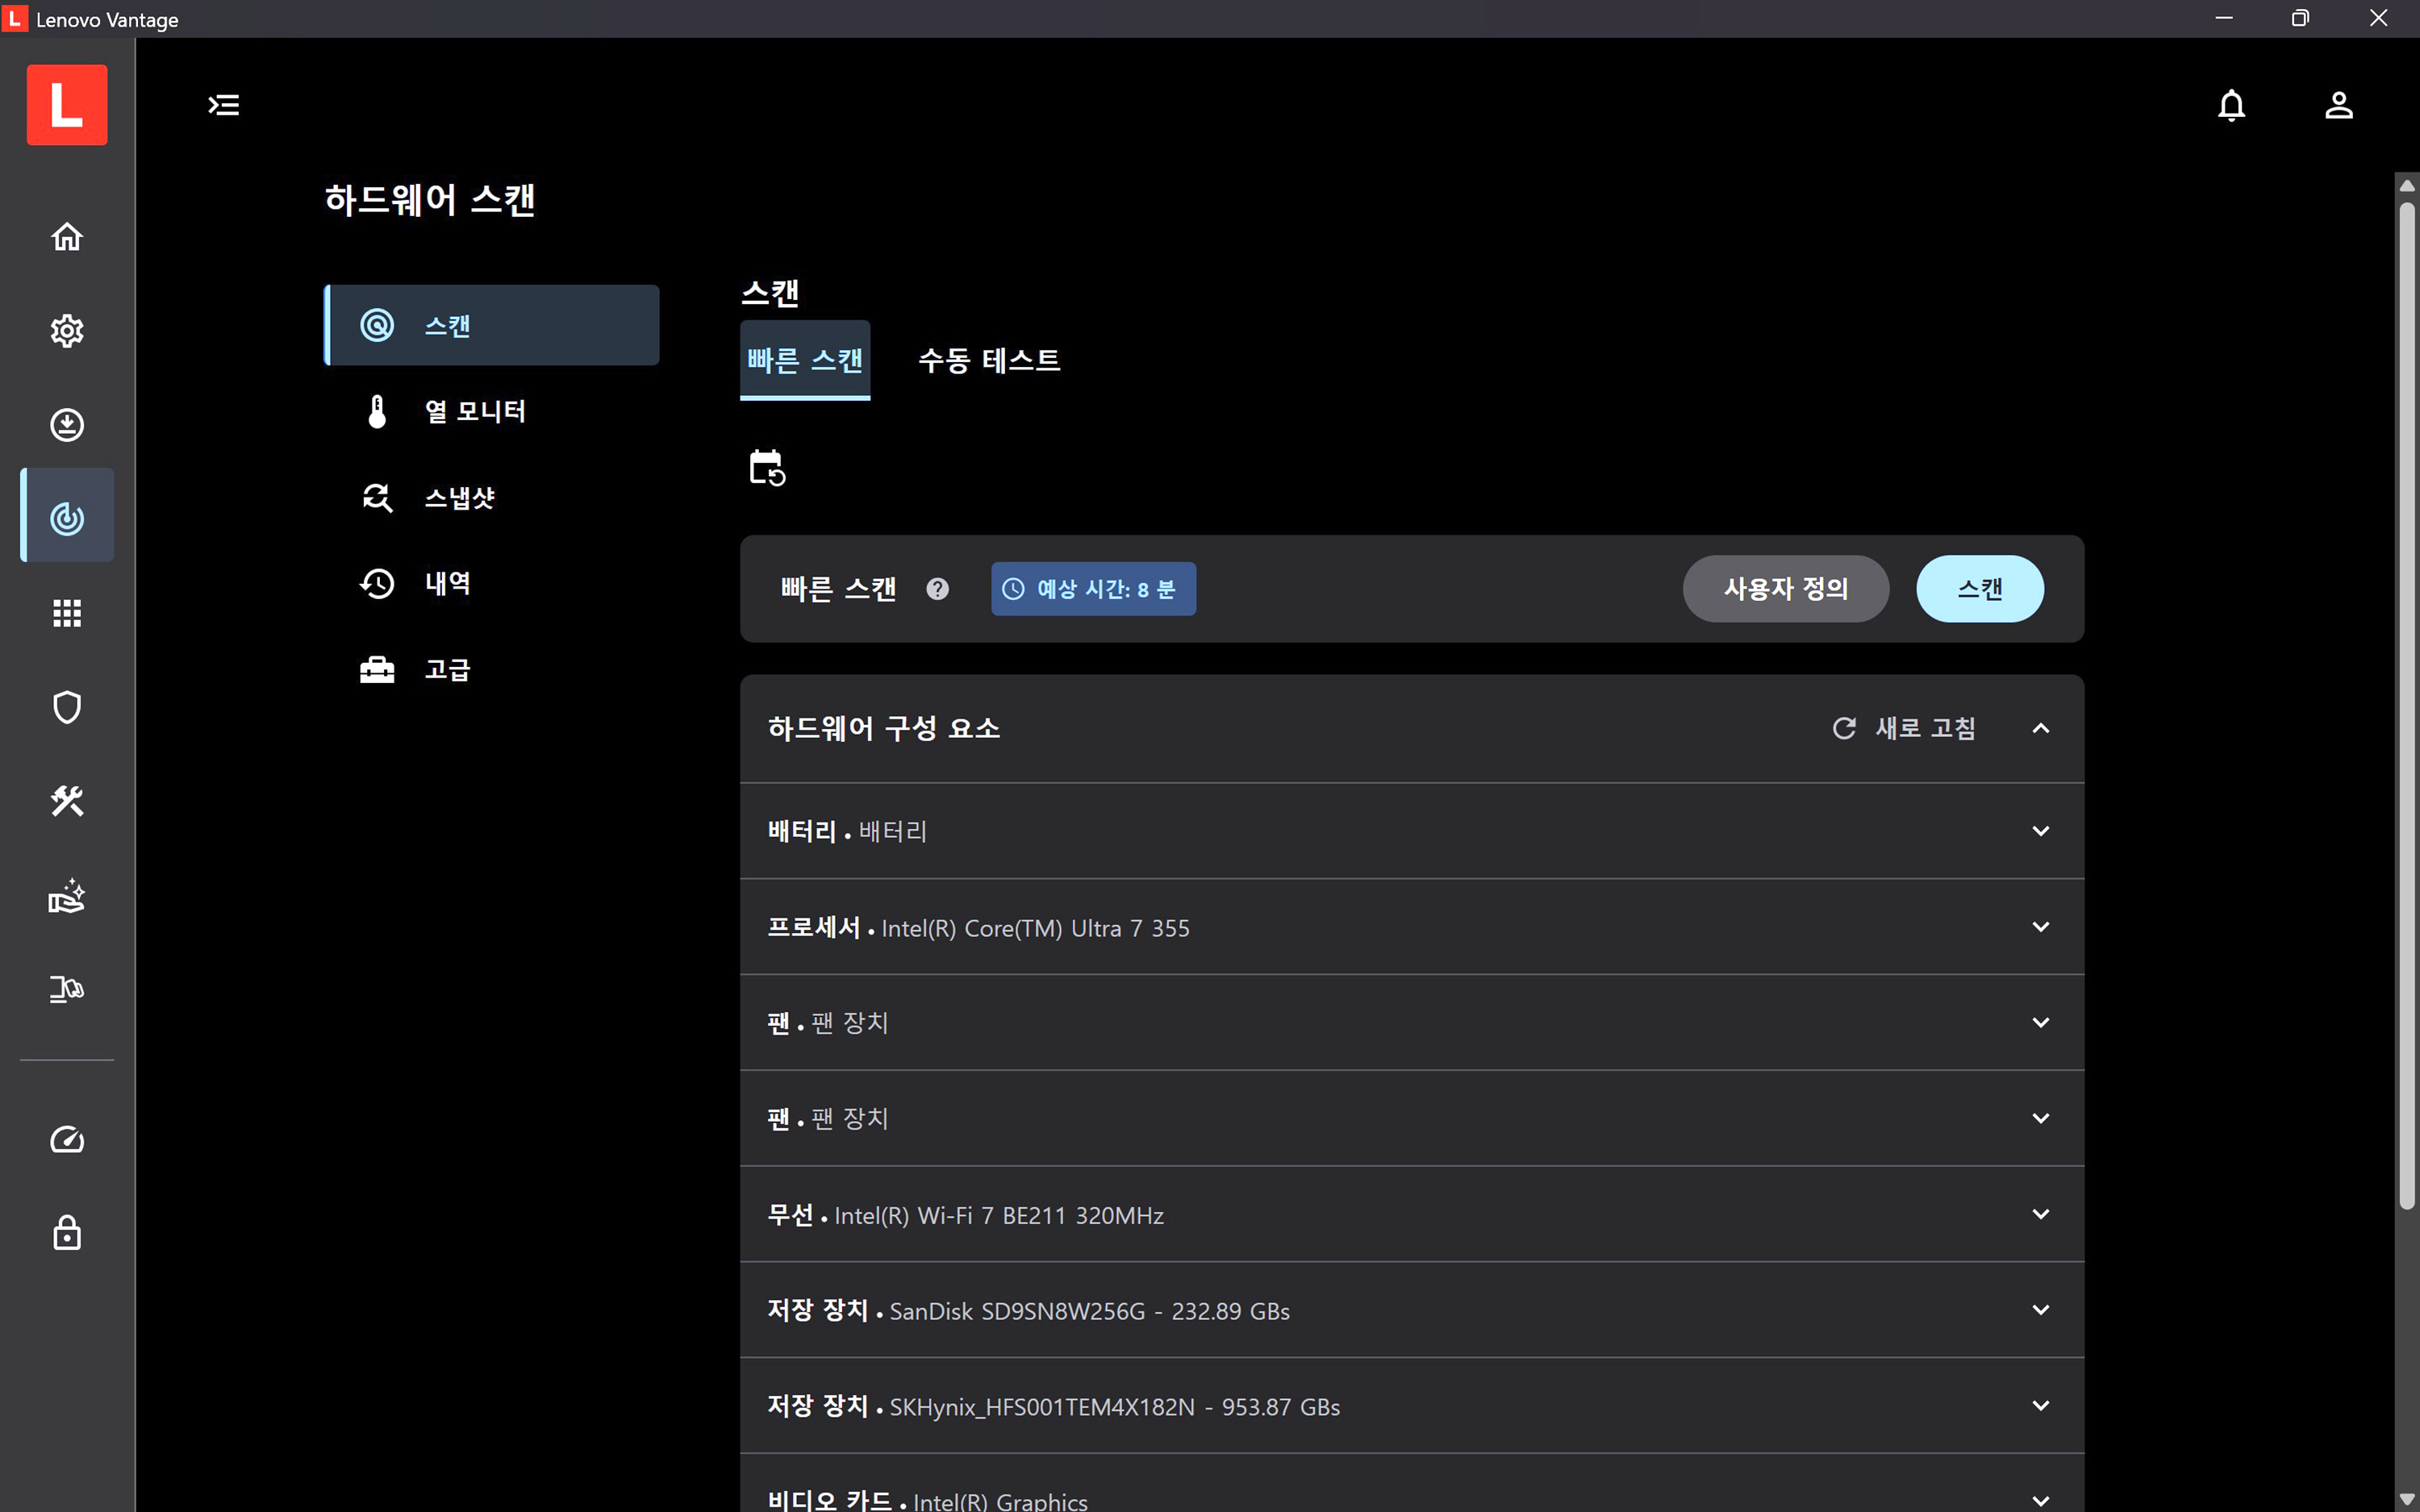The height and width of the screenshot is (1512, 2420).
Task: Go to Home from the sidebar
Action: tap(67, 237)
